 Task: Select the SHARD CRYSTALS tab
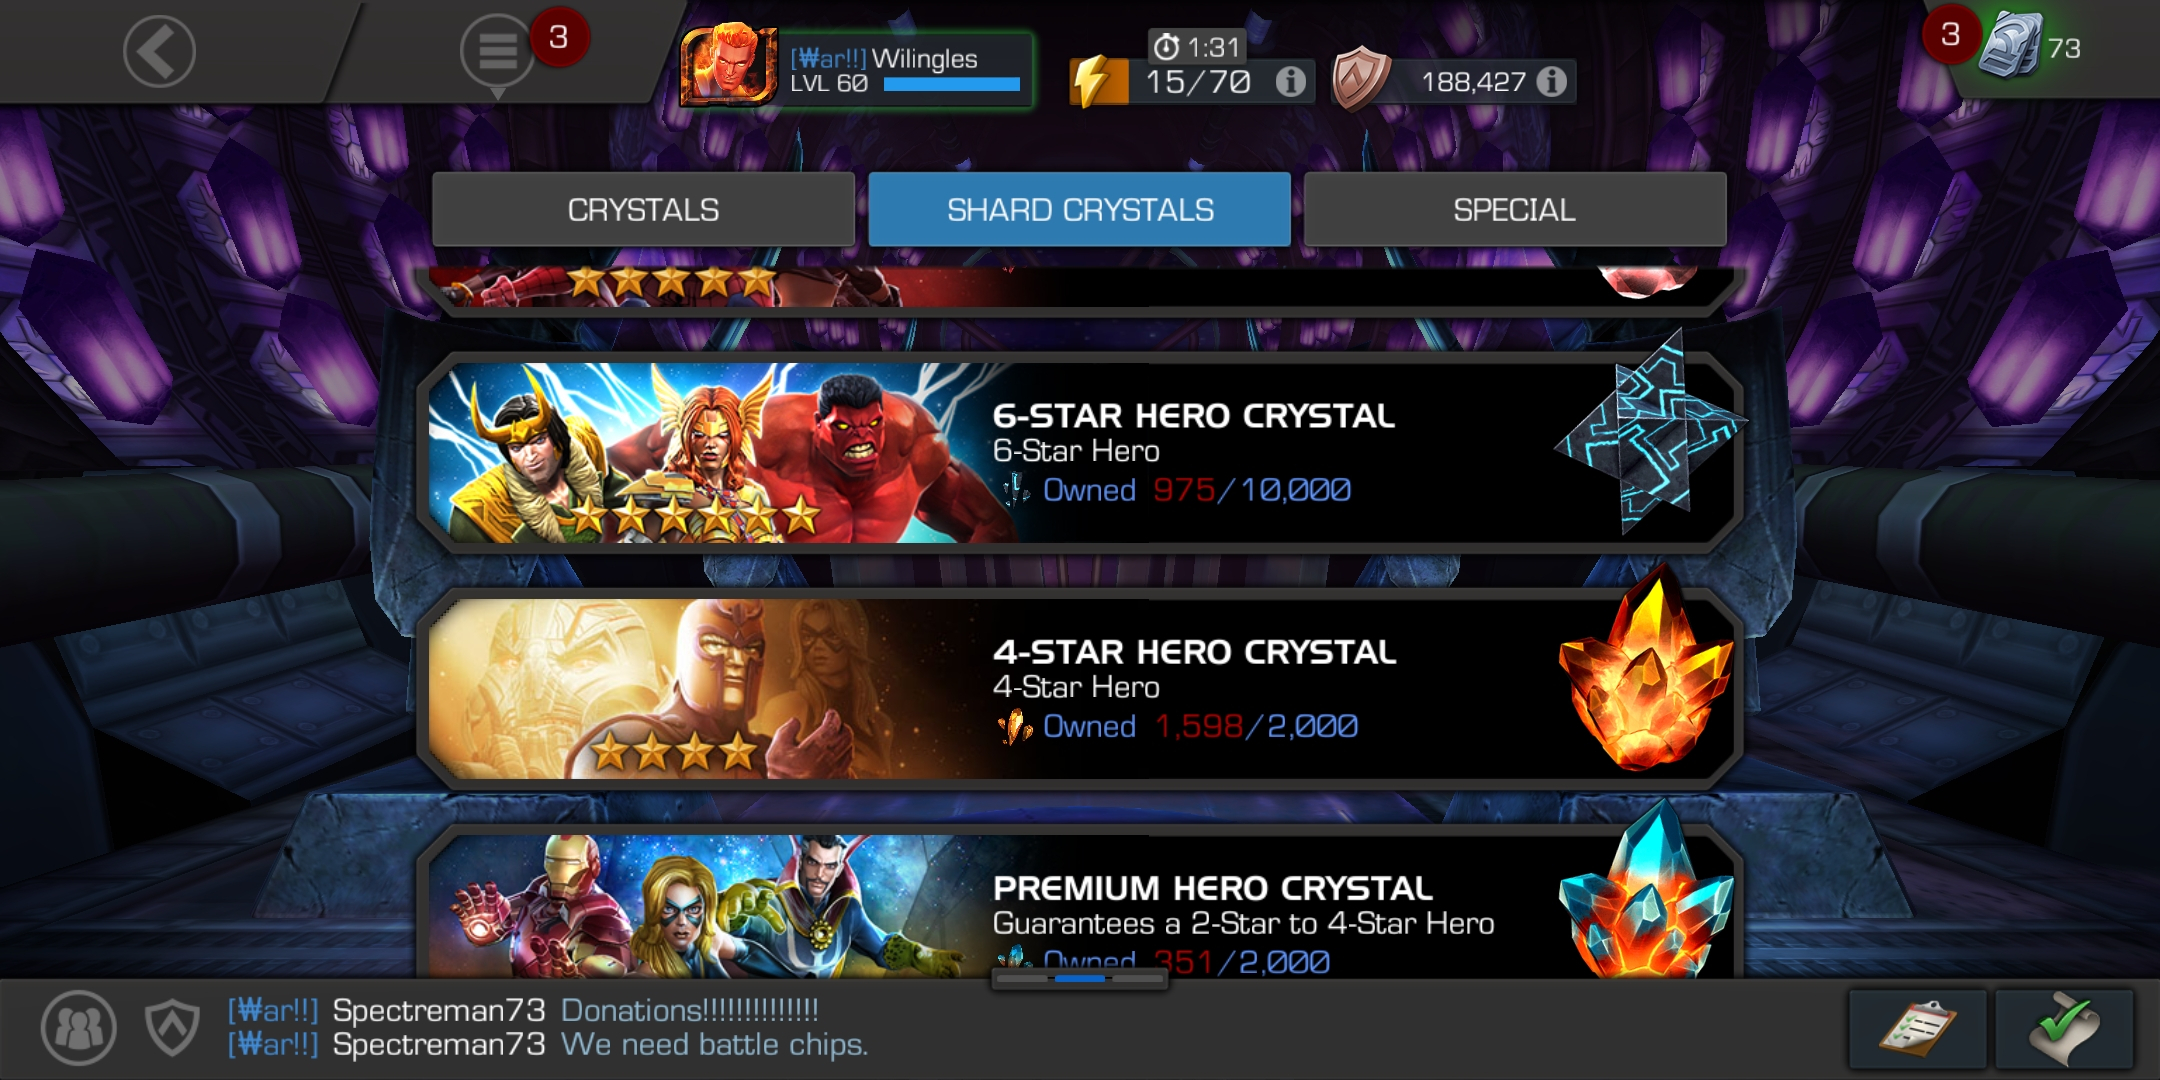1080,210
